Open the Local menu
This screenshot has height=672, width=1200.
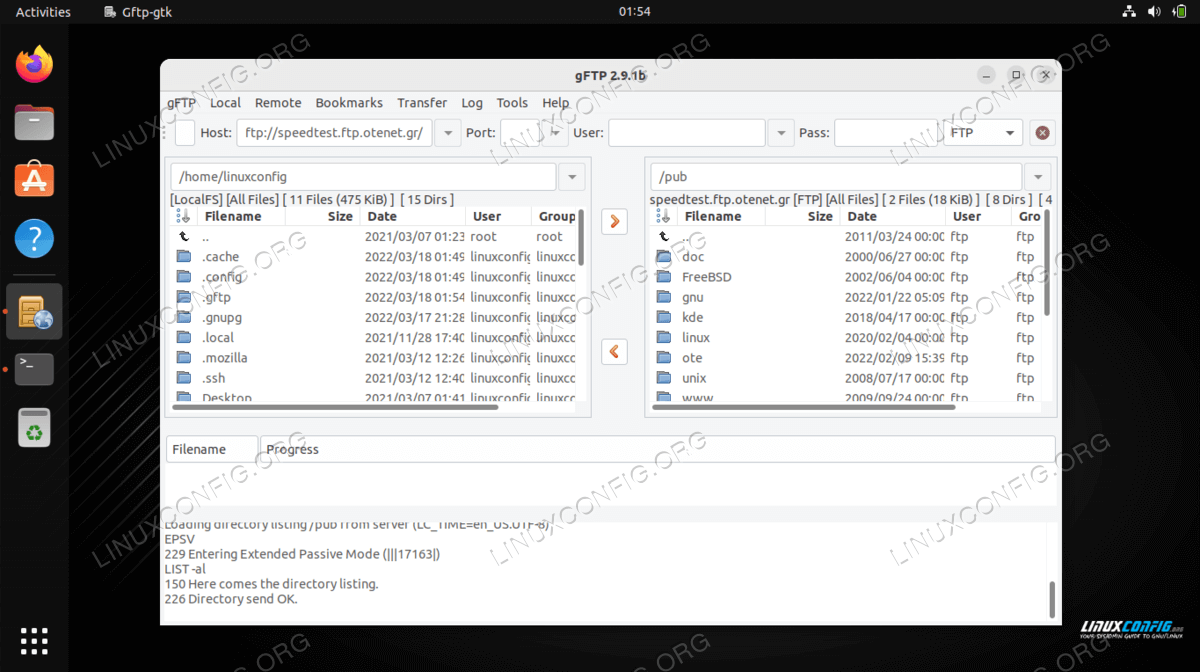[225, 103]
